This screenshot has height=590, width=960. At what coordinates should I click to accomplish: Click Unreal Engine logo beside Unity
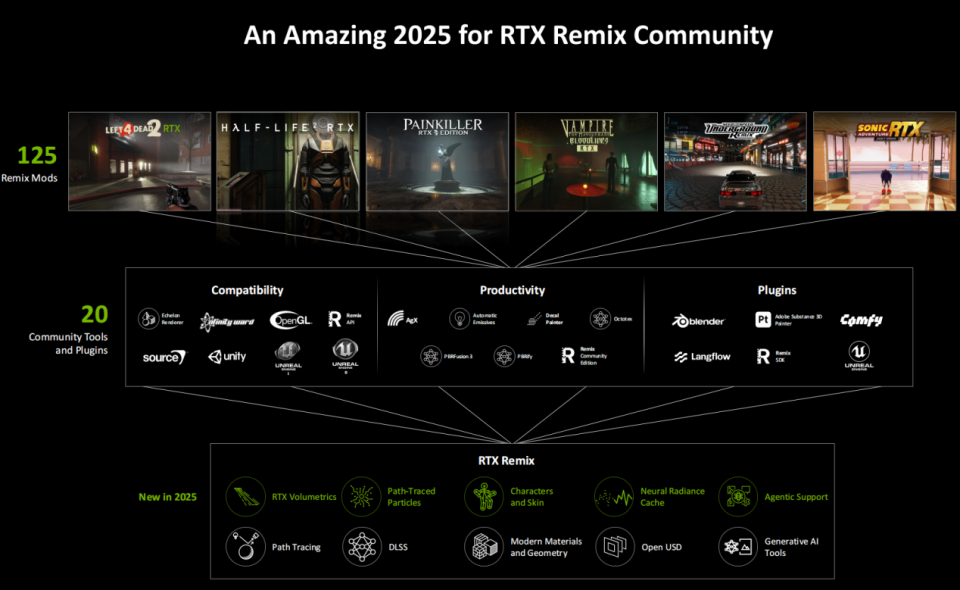(288, 357)
